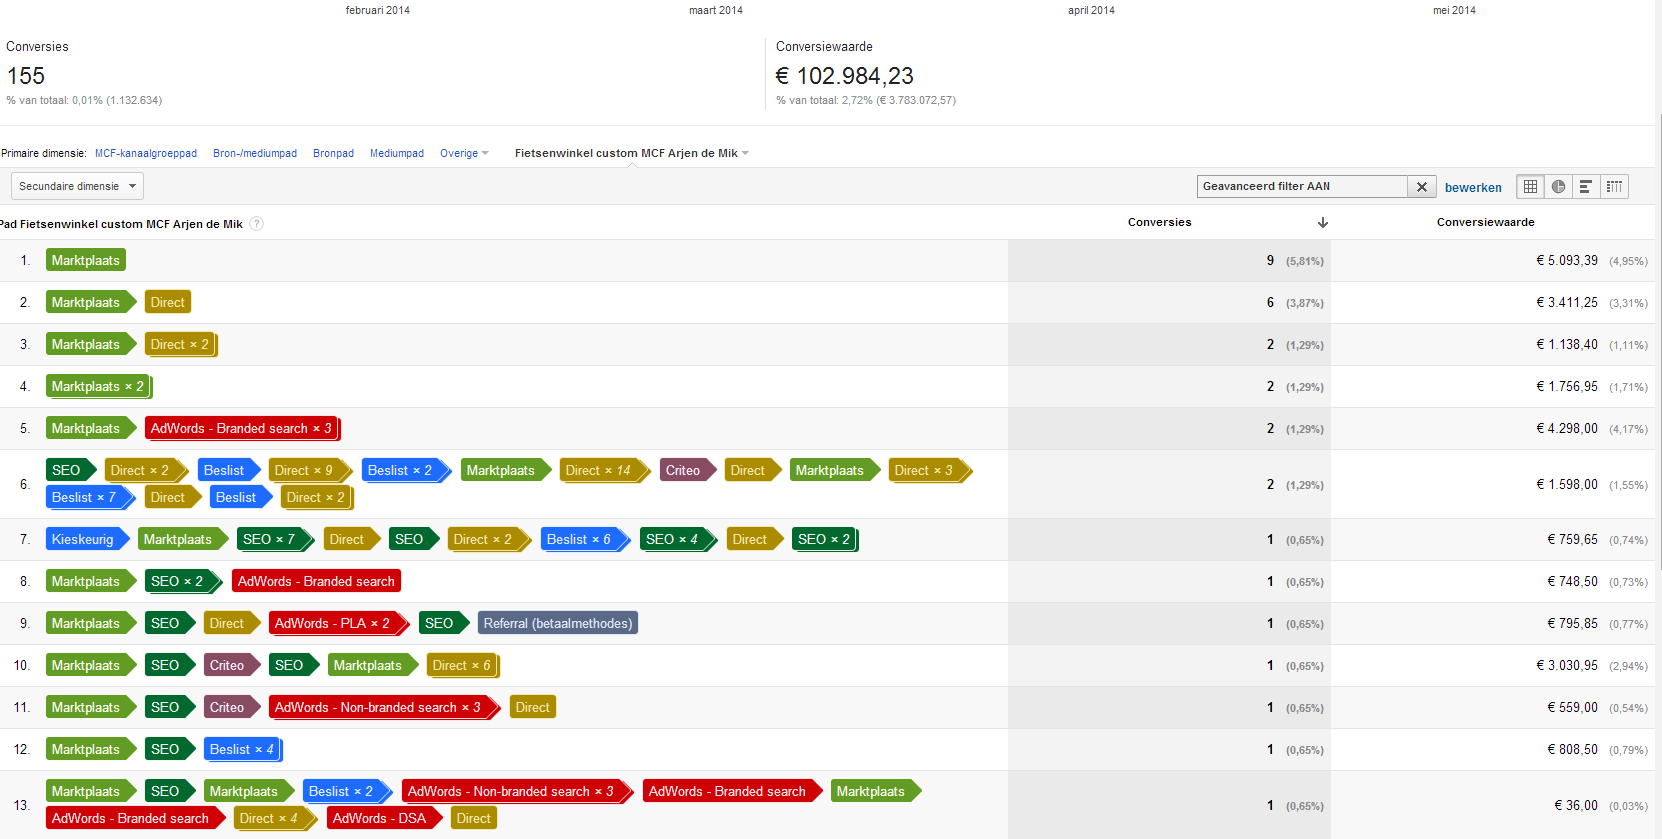Open the Secundaire dimensie dropdown
This screenshot has height=839, width=1662.
coord(77,187)
